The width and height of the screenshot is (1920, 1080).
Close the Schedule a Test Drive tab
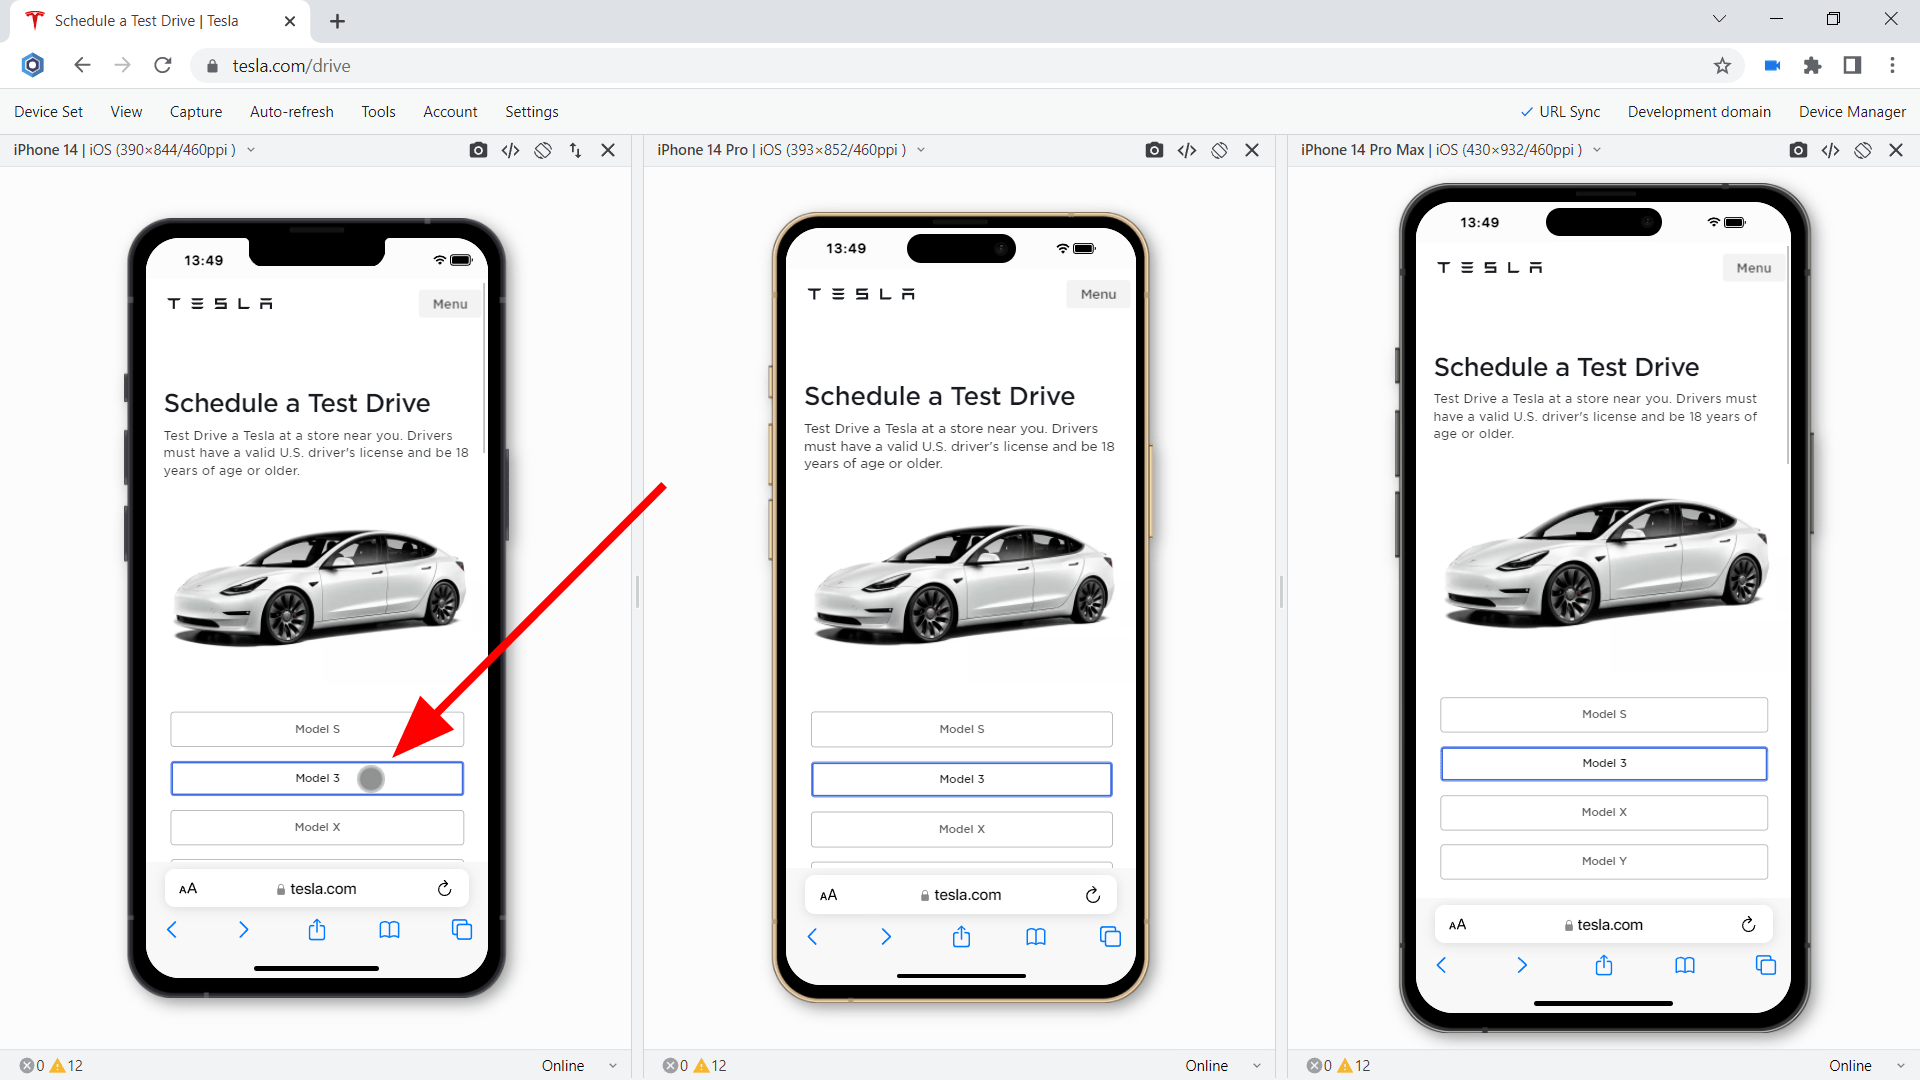[x=290, y=21]
